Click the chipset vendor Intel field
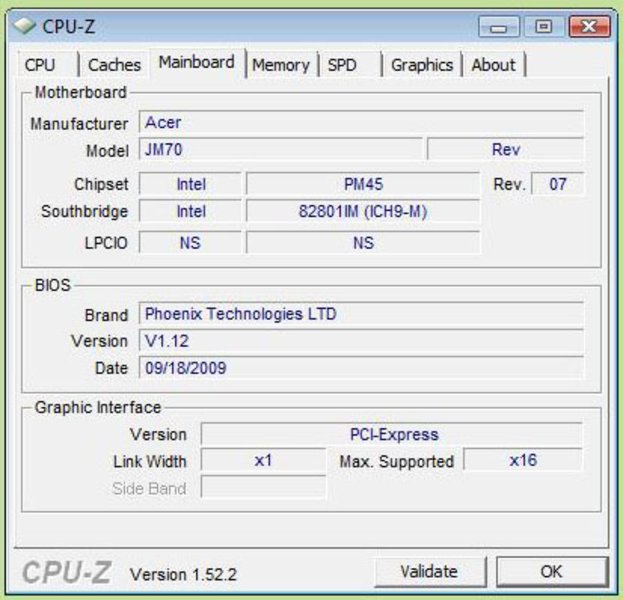This screenshot has height=600, width=623. tap(190, 184)
